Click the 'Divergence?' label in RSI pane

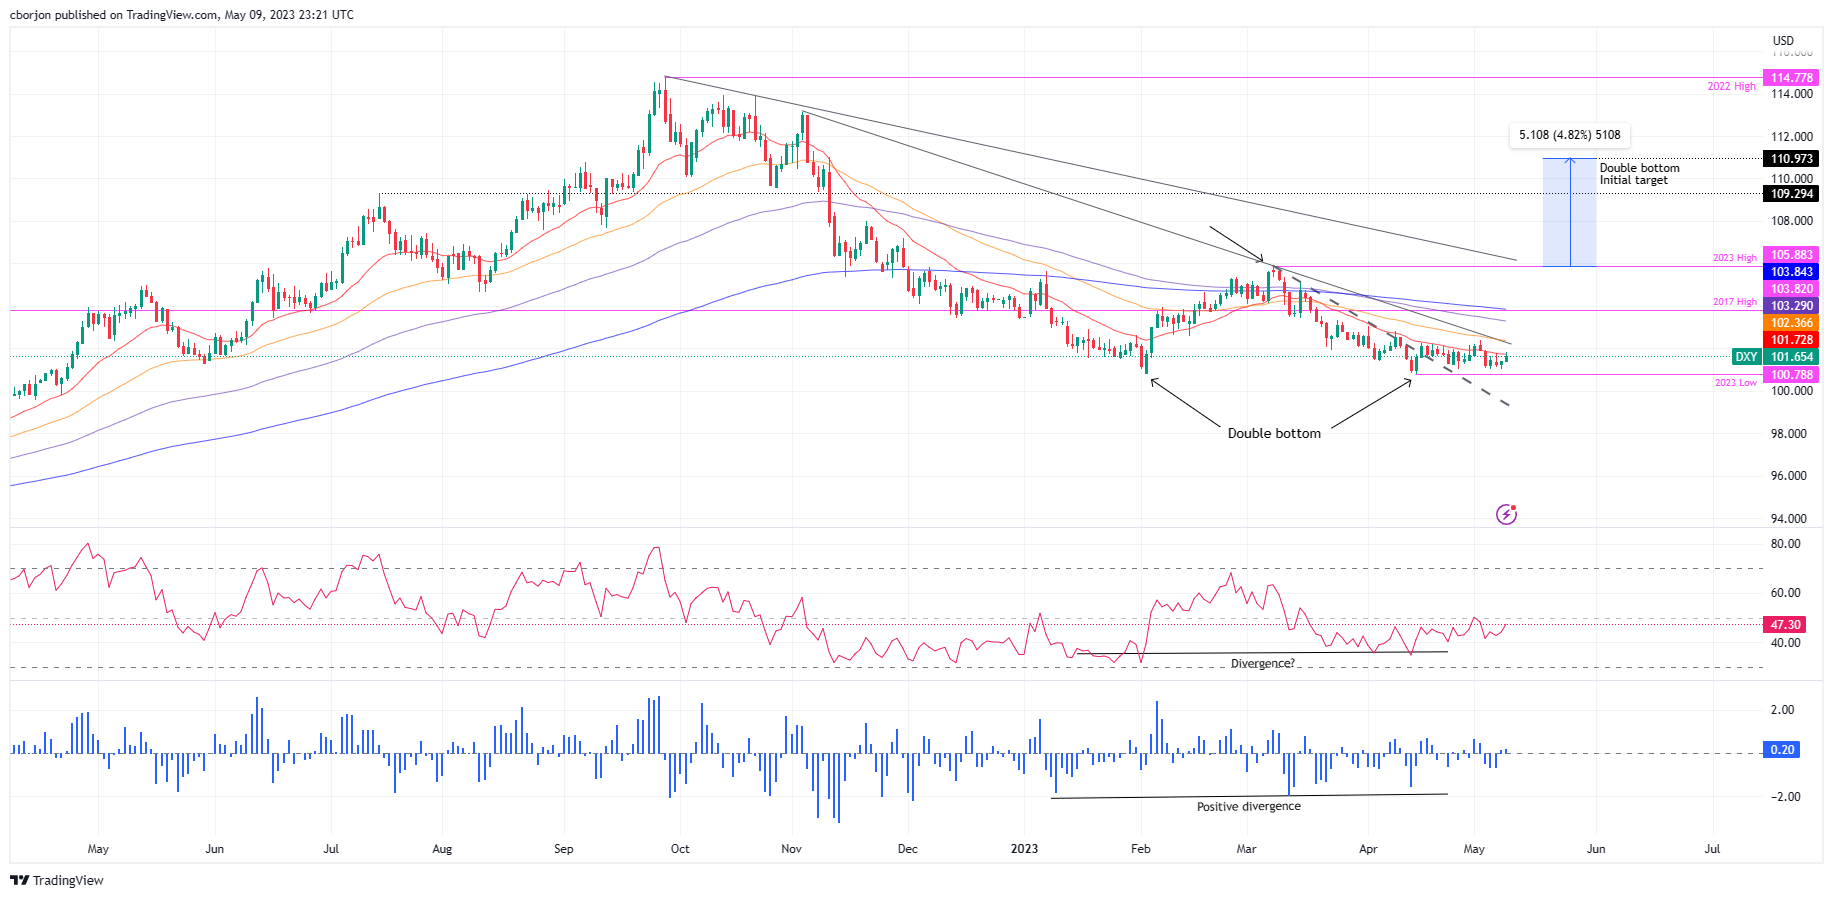[1262, 664]
